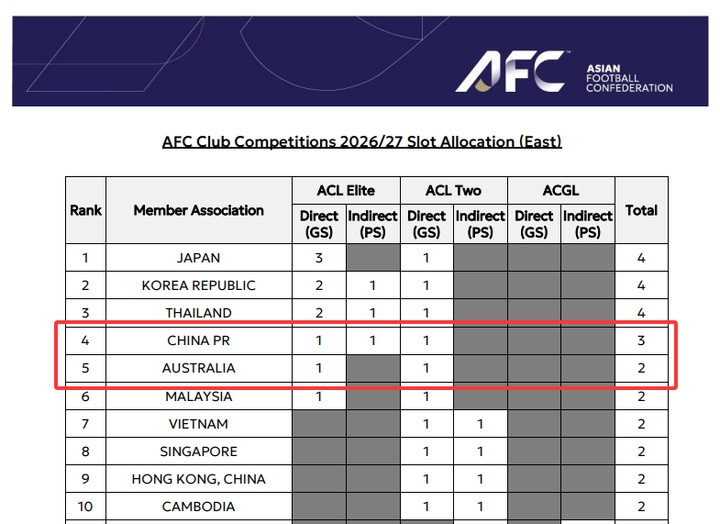
Task: Click the AUSTRALIA association cell
Action: click(x=198, y=368)
